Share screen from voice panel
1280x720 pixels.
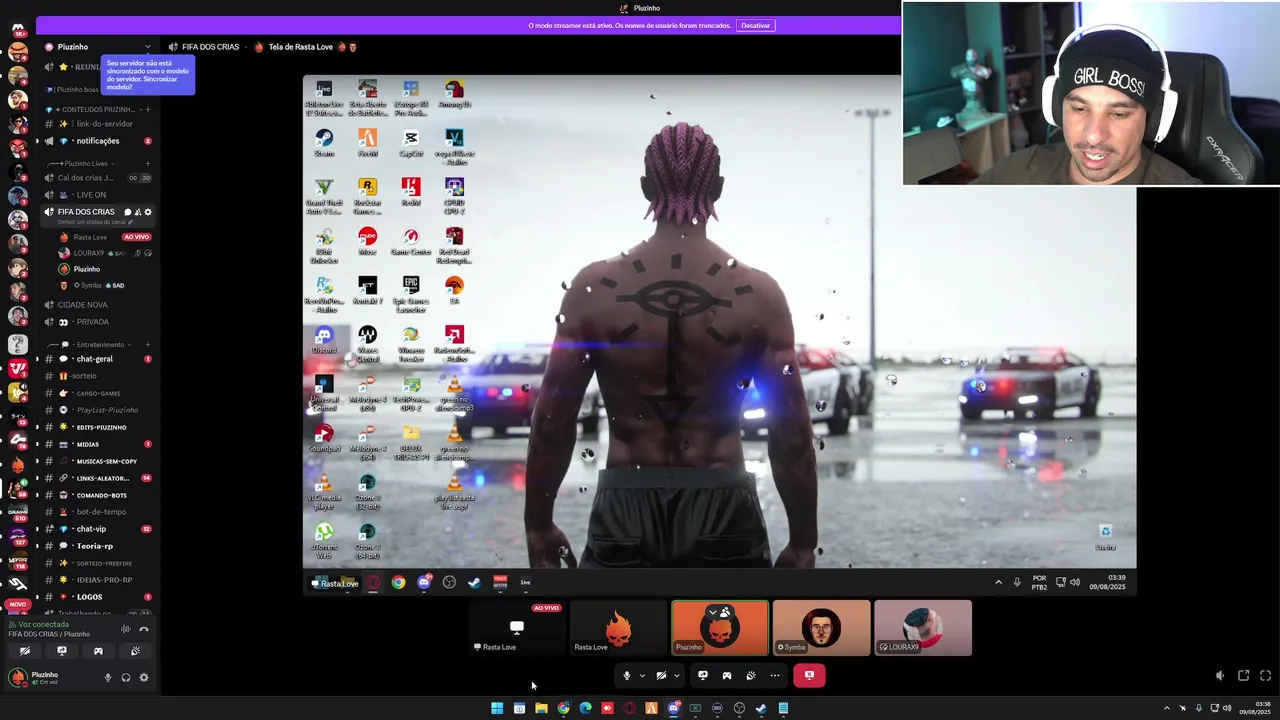(62, 651)
